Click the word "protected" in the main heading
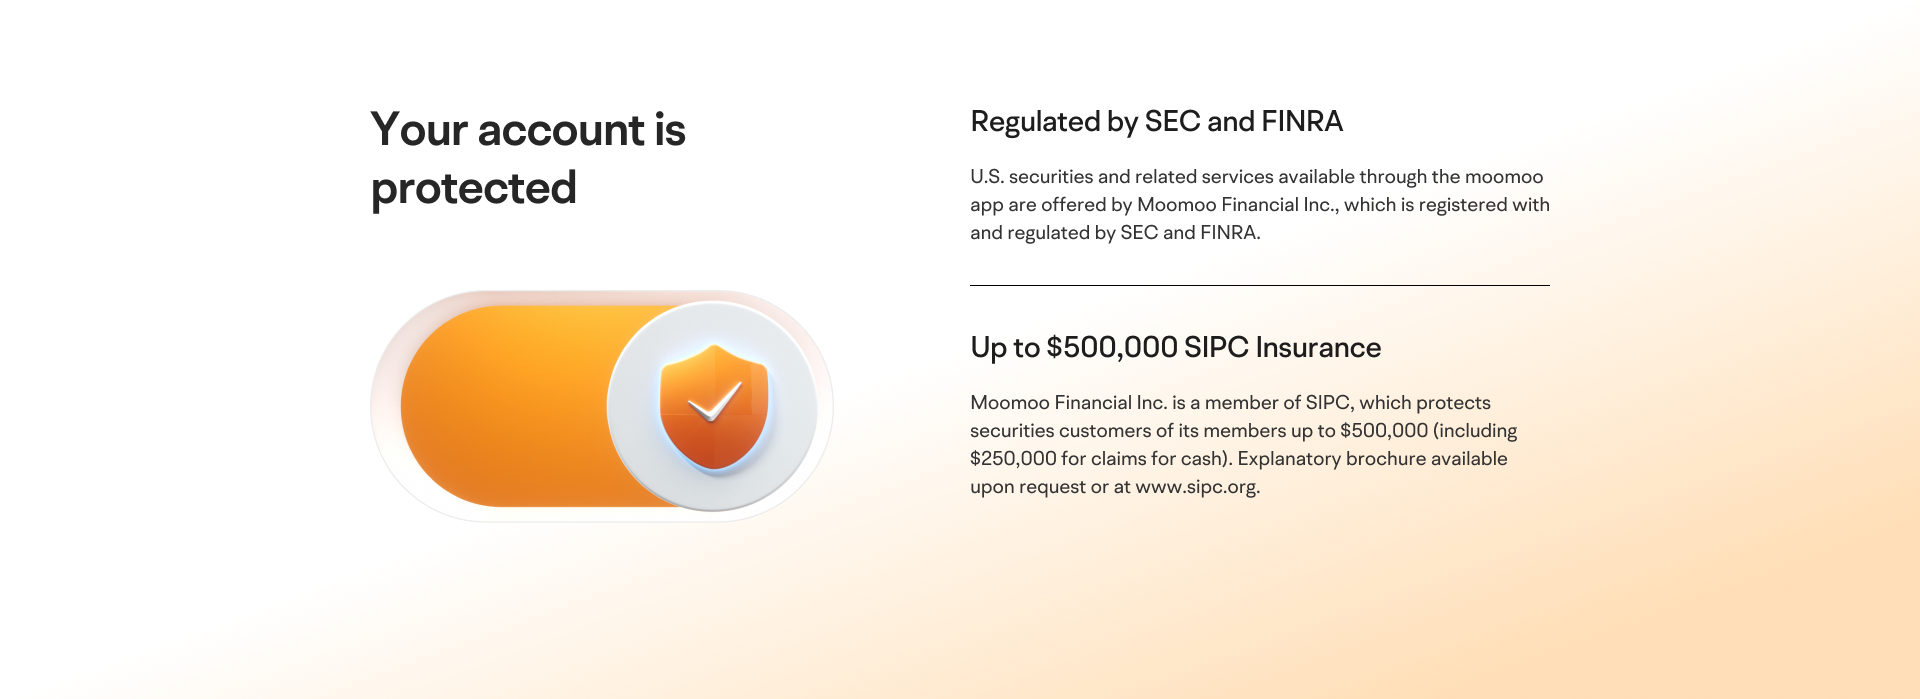The height and width of the screenshot is (699, 1920). 473,189
